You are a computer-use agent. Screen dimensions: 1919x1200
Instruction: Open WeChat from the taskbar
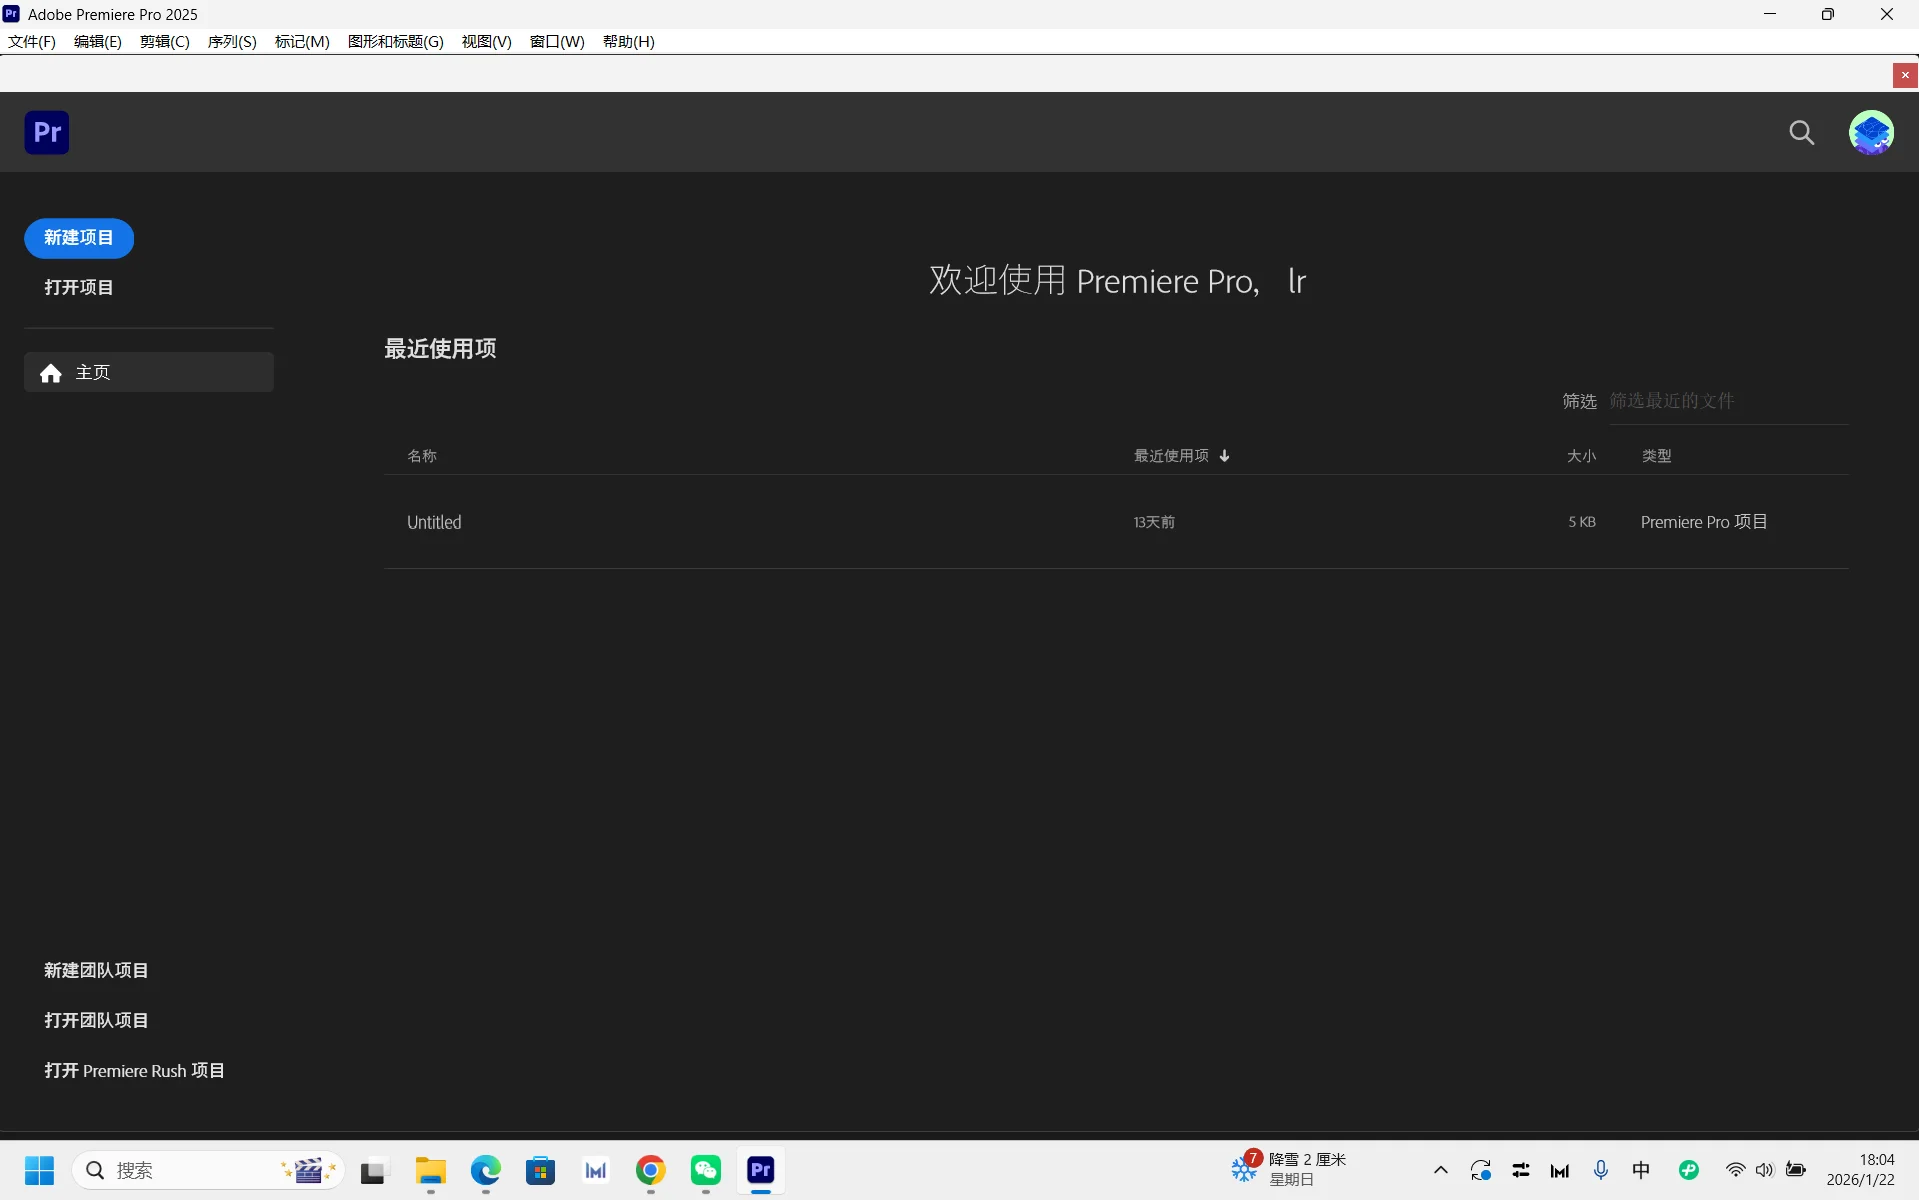(x=706, y=1170)
